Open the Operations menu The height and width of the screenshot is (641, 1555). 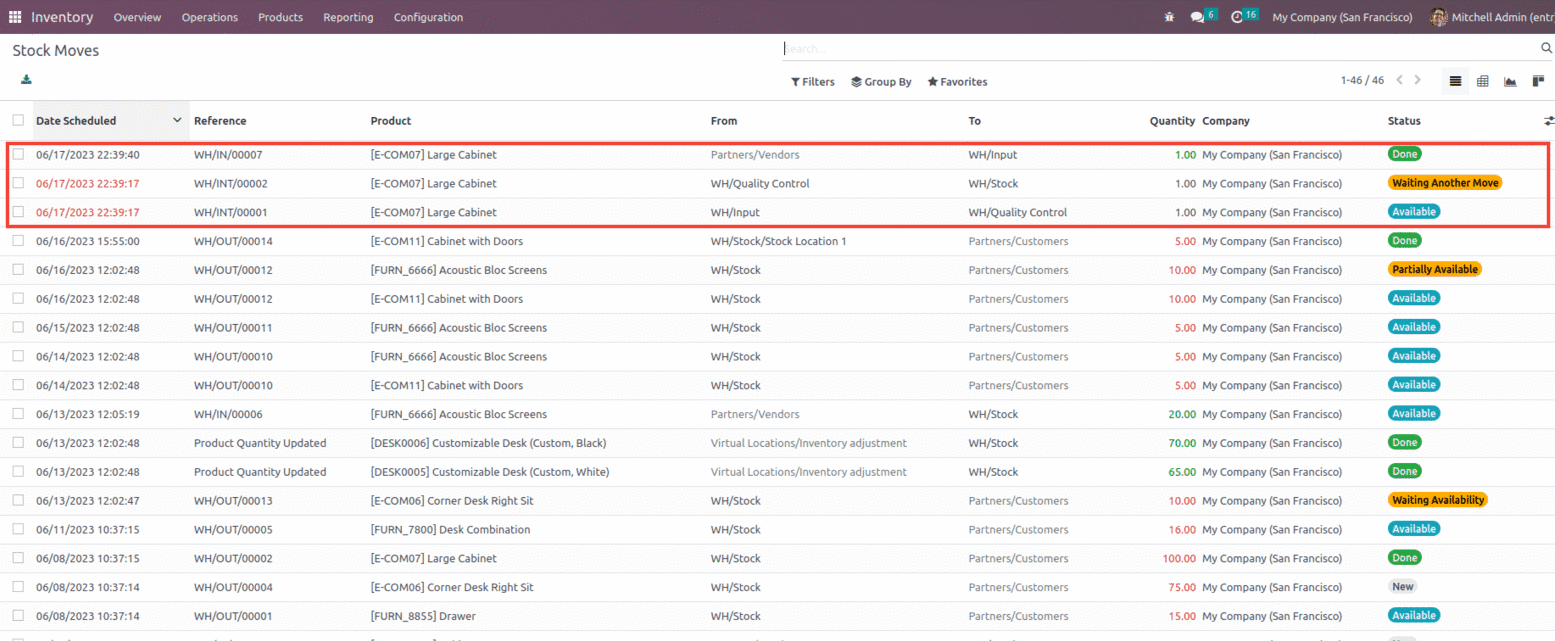pos(209,17)
